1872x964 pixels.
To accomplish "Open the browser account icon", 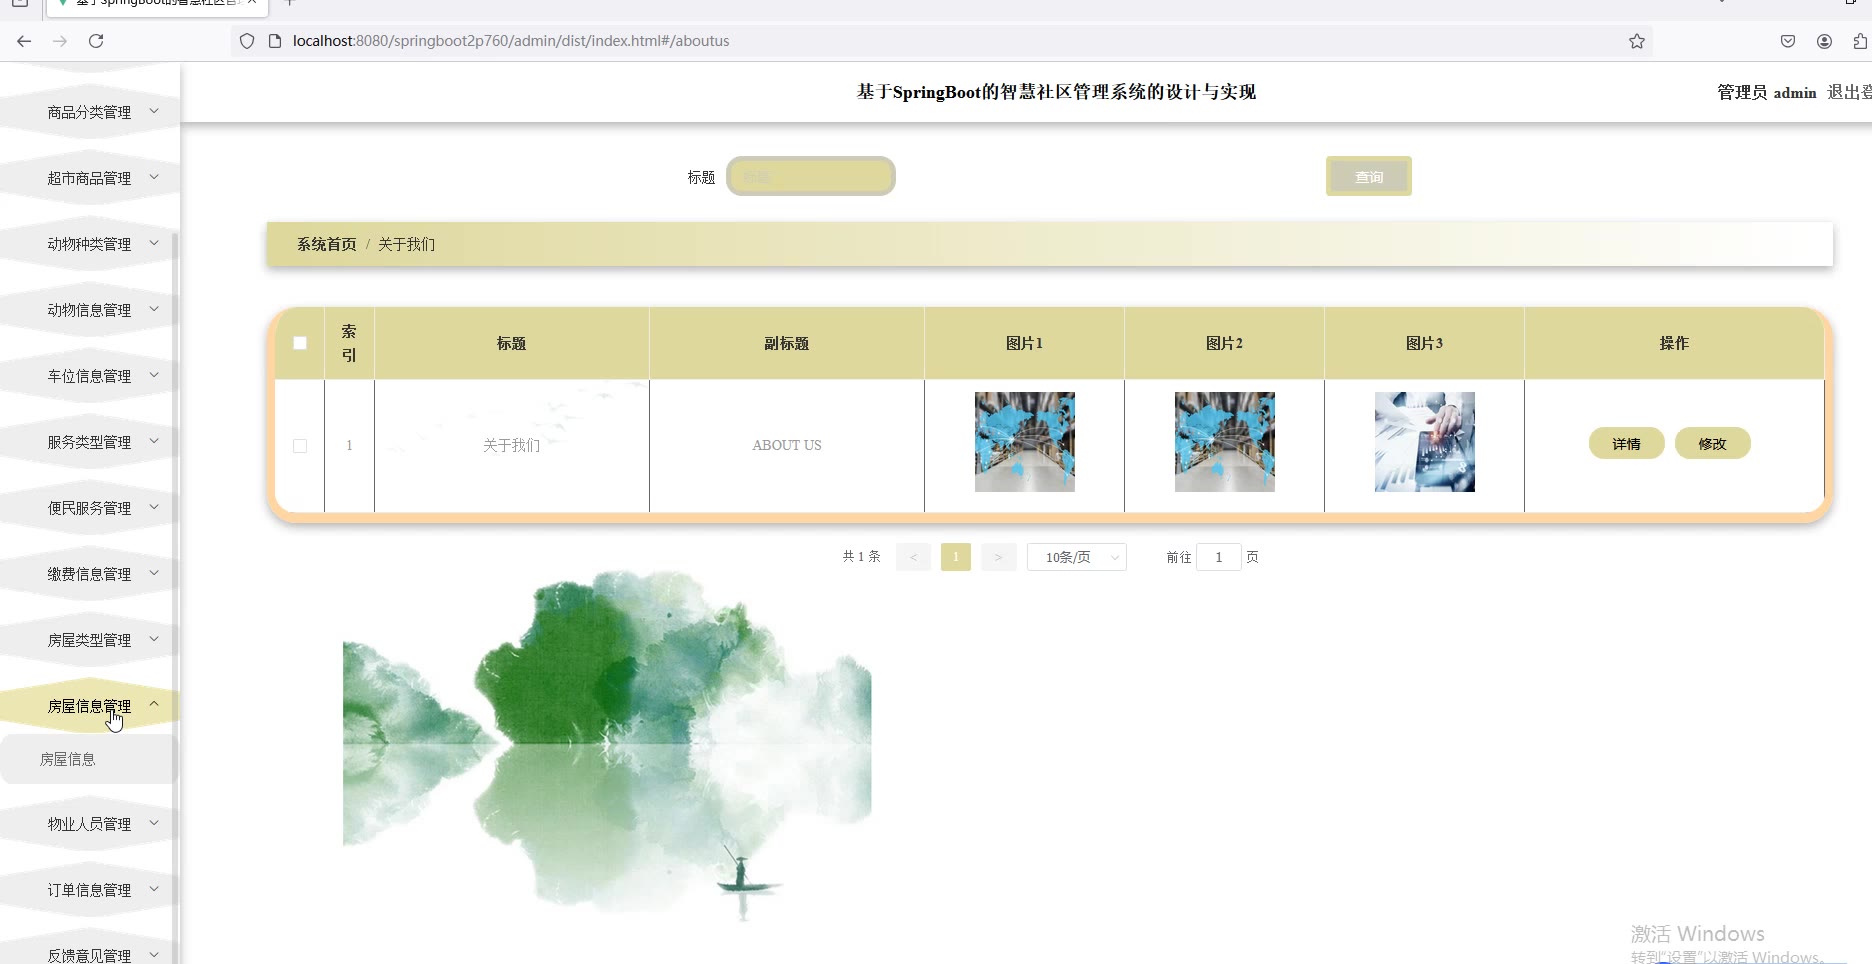I will click(x=1824, y=41).
